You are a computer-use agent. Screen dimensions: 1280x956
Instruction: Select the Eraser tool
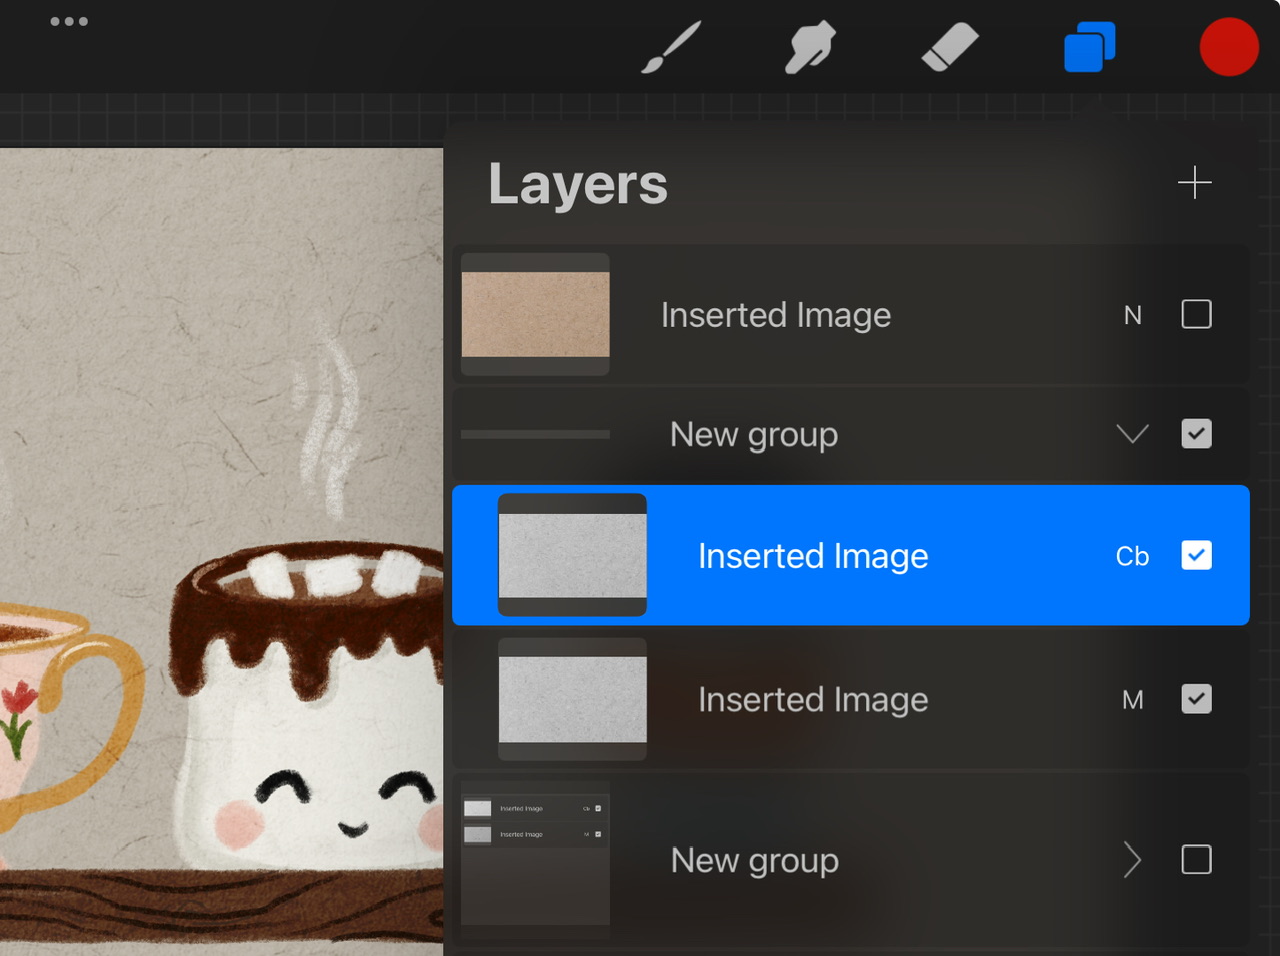click(x=949, y=46)
